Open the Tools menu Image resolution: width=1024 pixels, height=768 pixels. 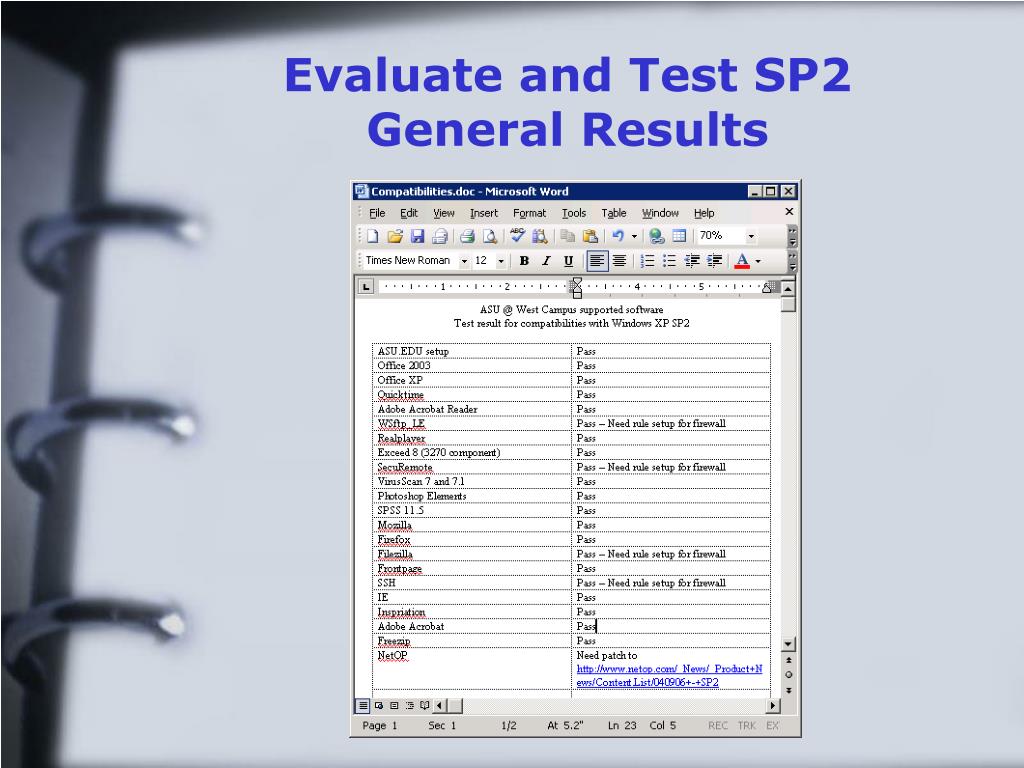[x=573, y=213]
